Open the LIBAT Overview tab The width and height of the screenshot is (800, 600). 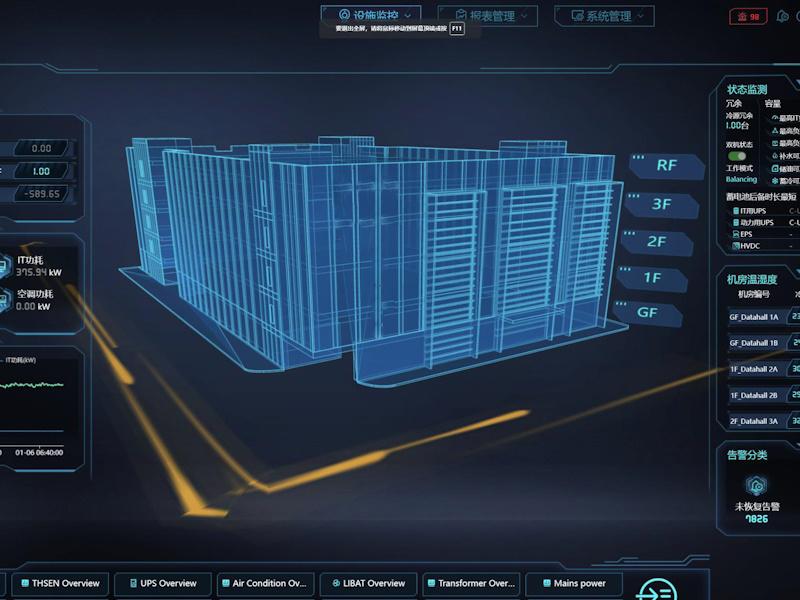click(x=368, y=583)
